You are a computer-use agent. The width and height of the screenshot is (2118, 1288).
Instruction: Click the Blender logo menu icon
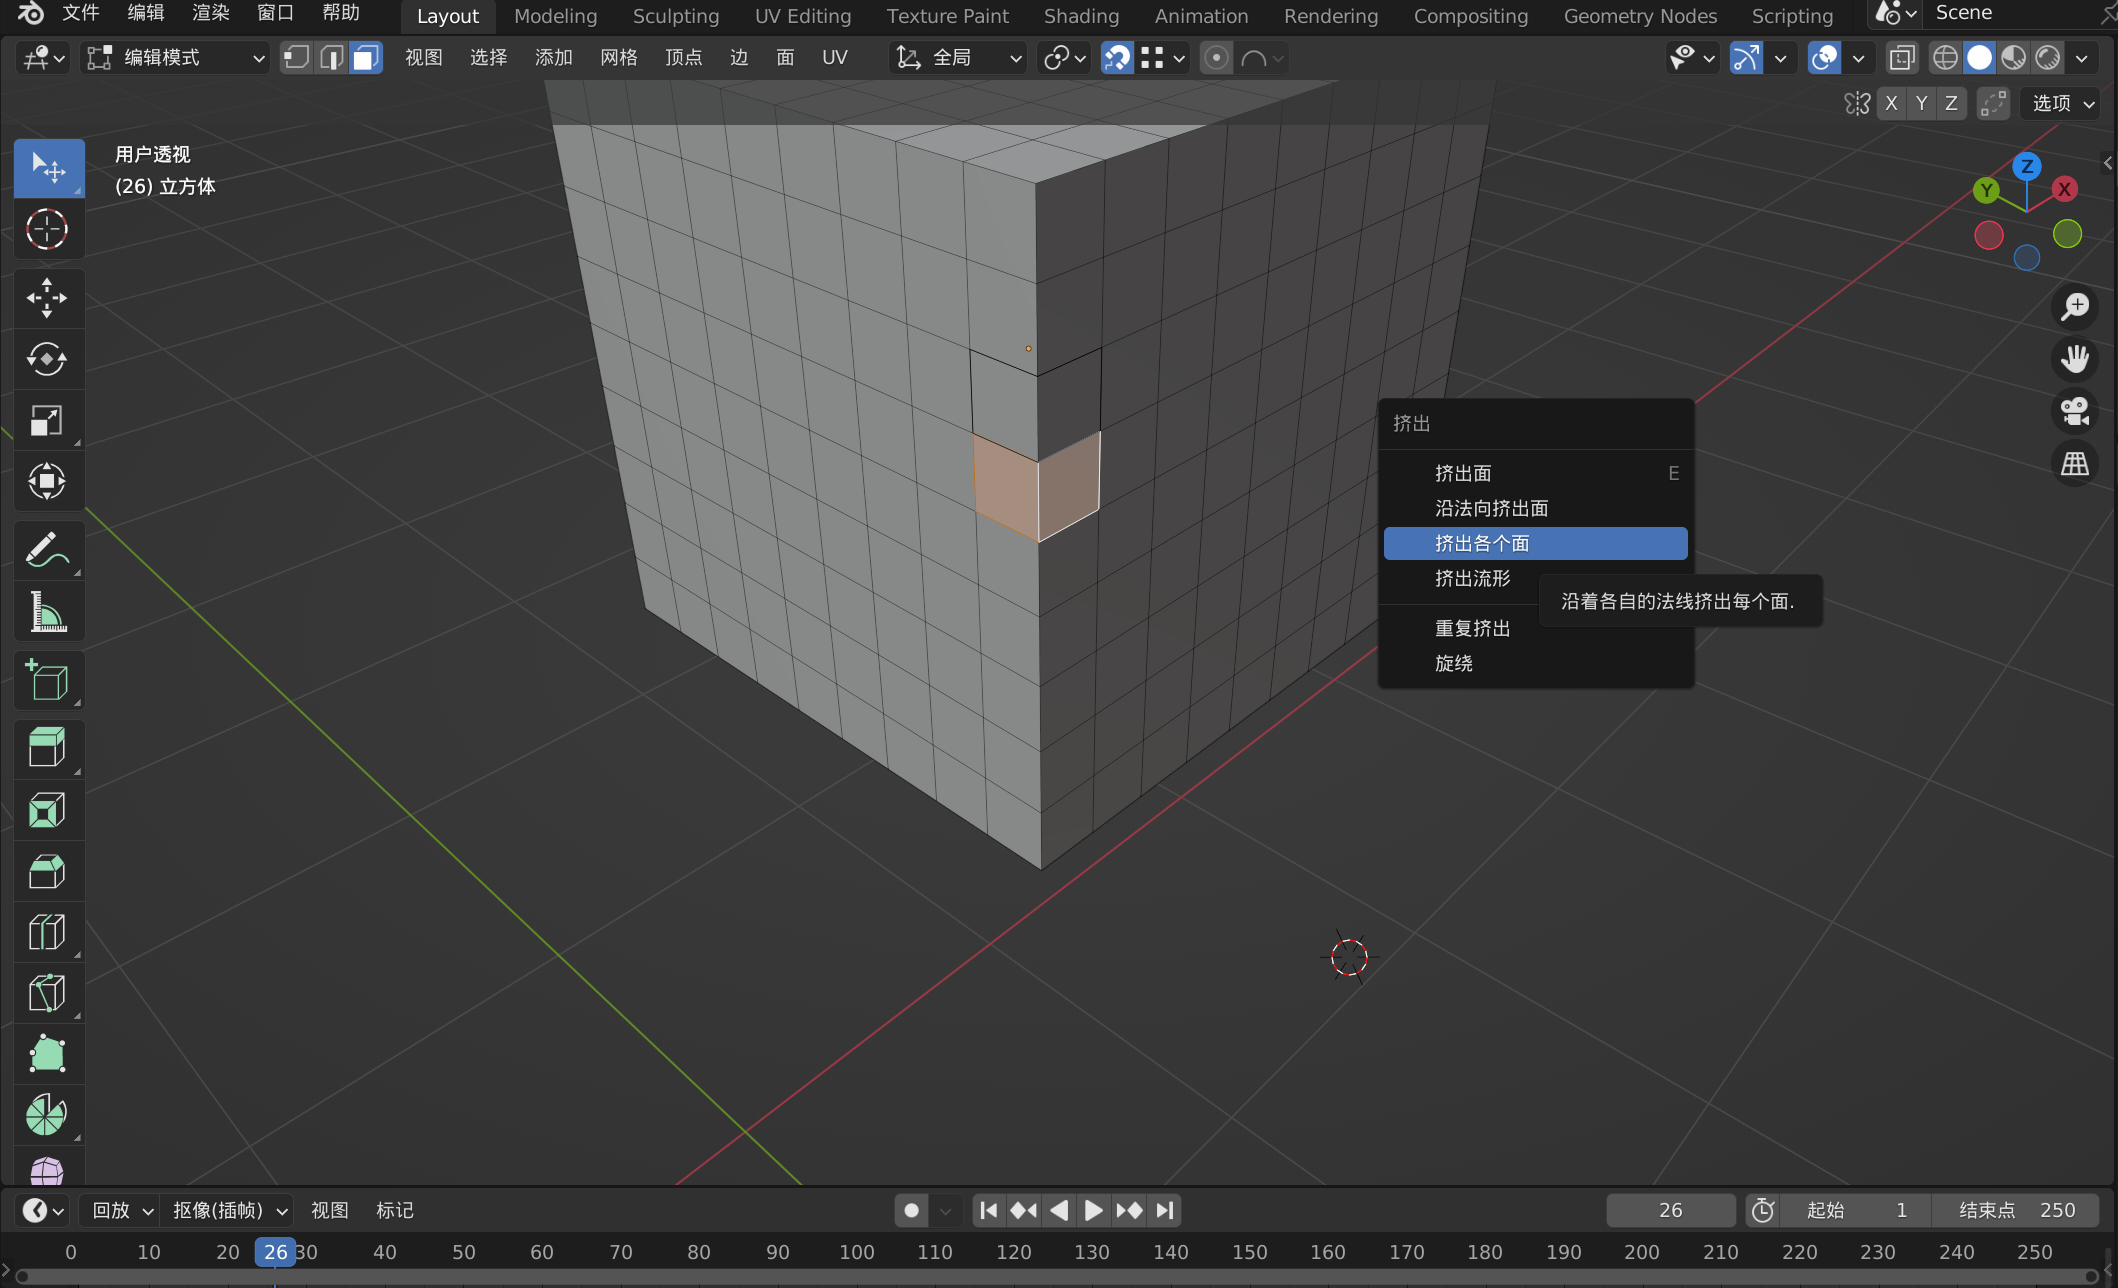coord(30,14)
